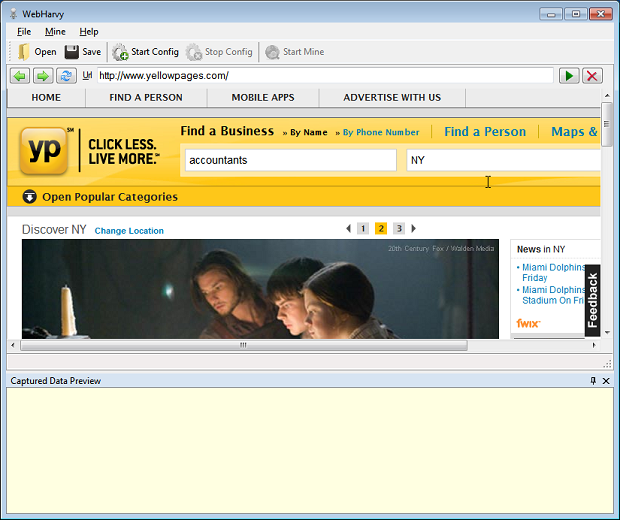Click the WebHarvy title bar icon
620x520 pixels.
tap(14, 14)
